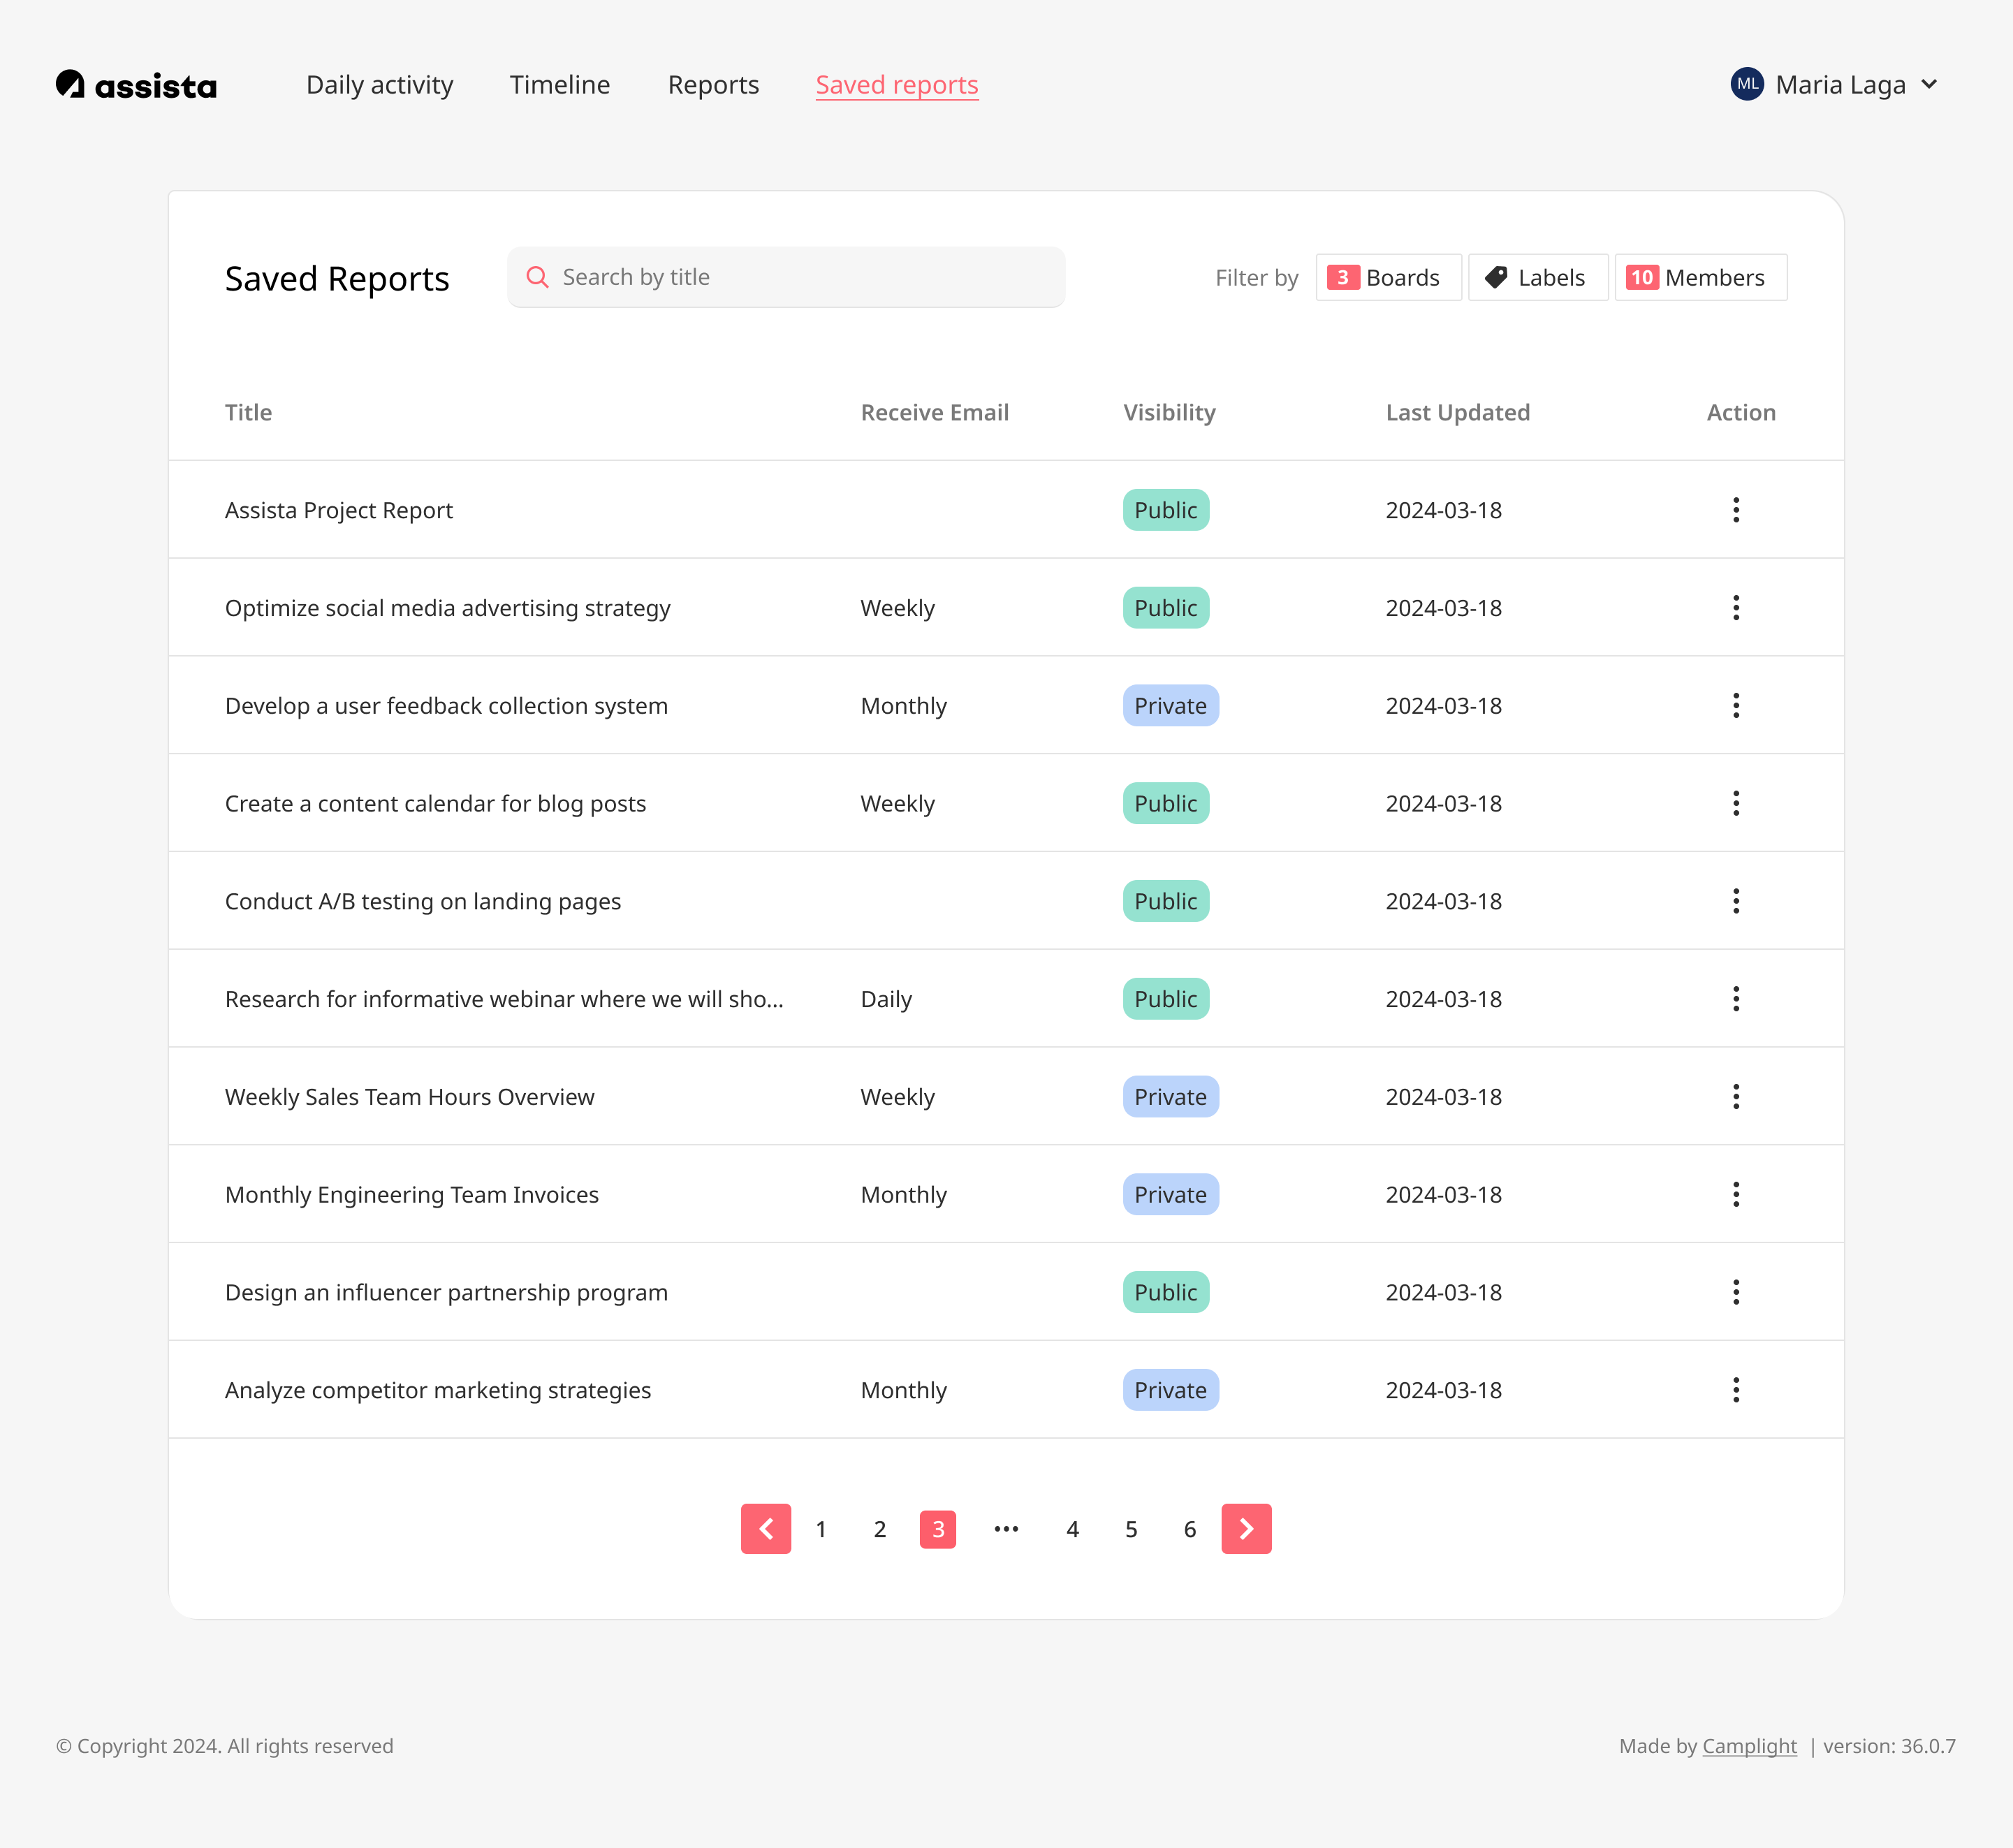This screenshot has width=2013, height=1848.
Task: Go to next page with right arrow
Action: click(1246, 1529)
